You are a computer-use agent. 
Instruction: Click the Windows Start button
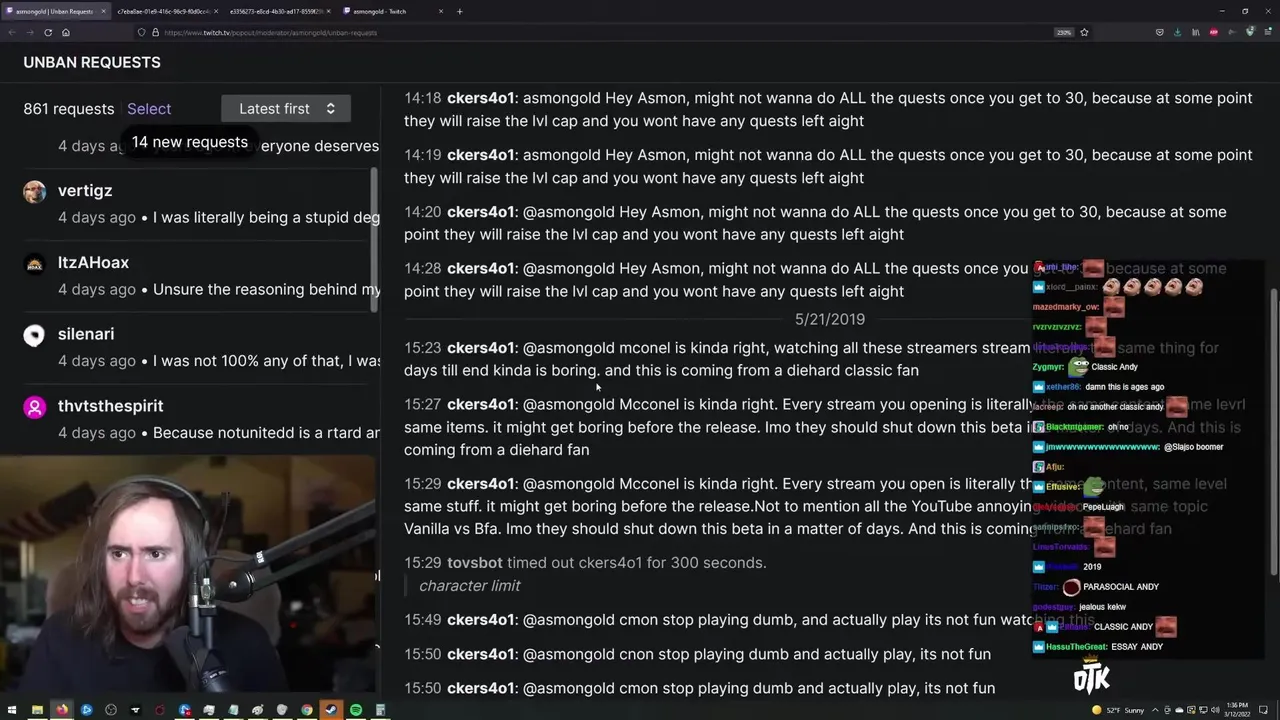(x=12, y=710)
